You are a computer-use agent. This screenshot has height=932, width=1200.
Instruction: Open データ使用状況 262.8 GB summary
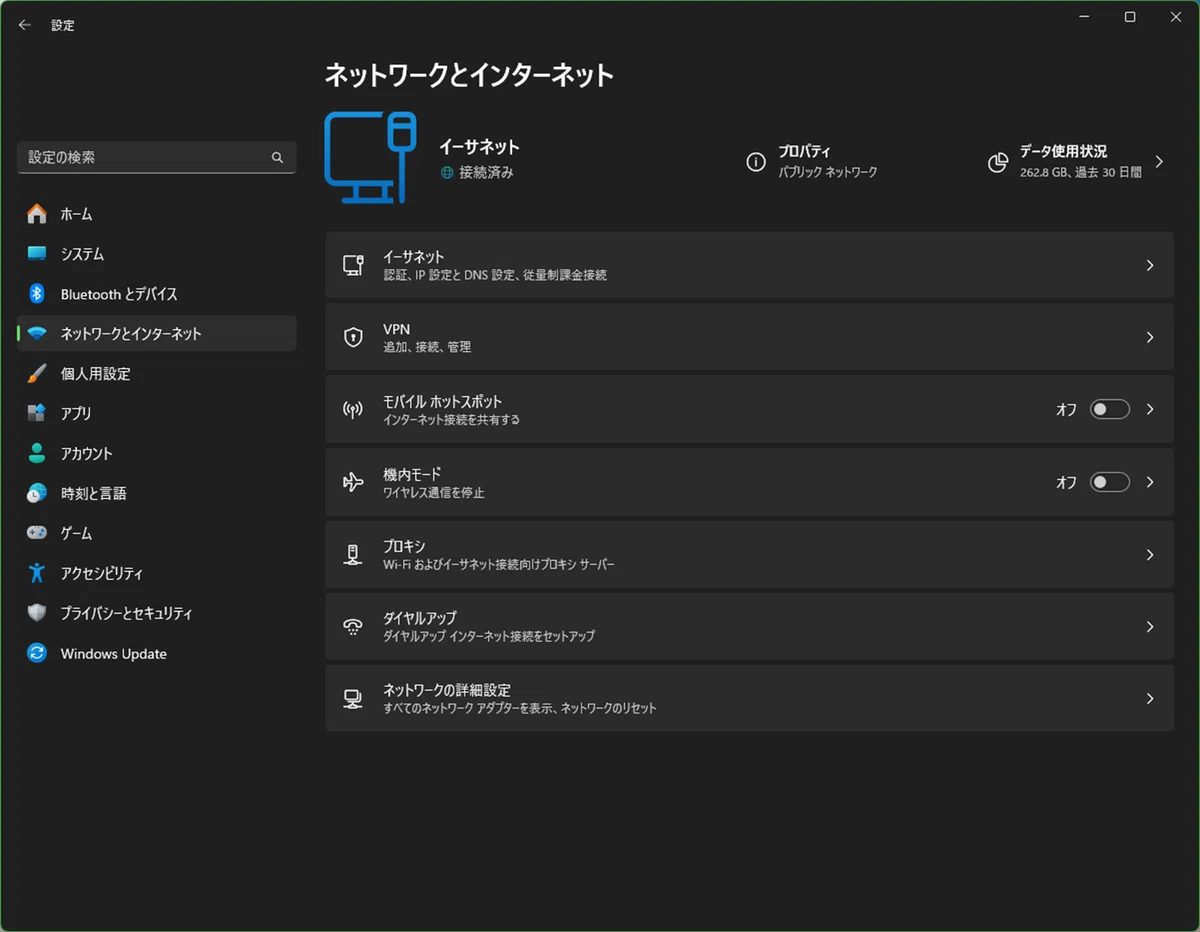coord(1076,162)
